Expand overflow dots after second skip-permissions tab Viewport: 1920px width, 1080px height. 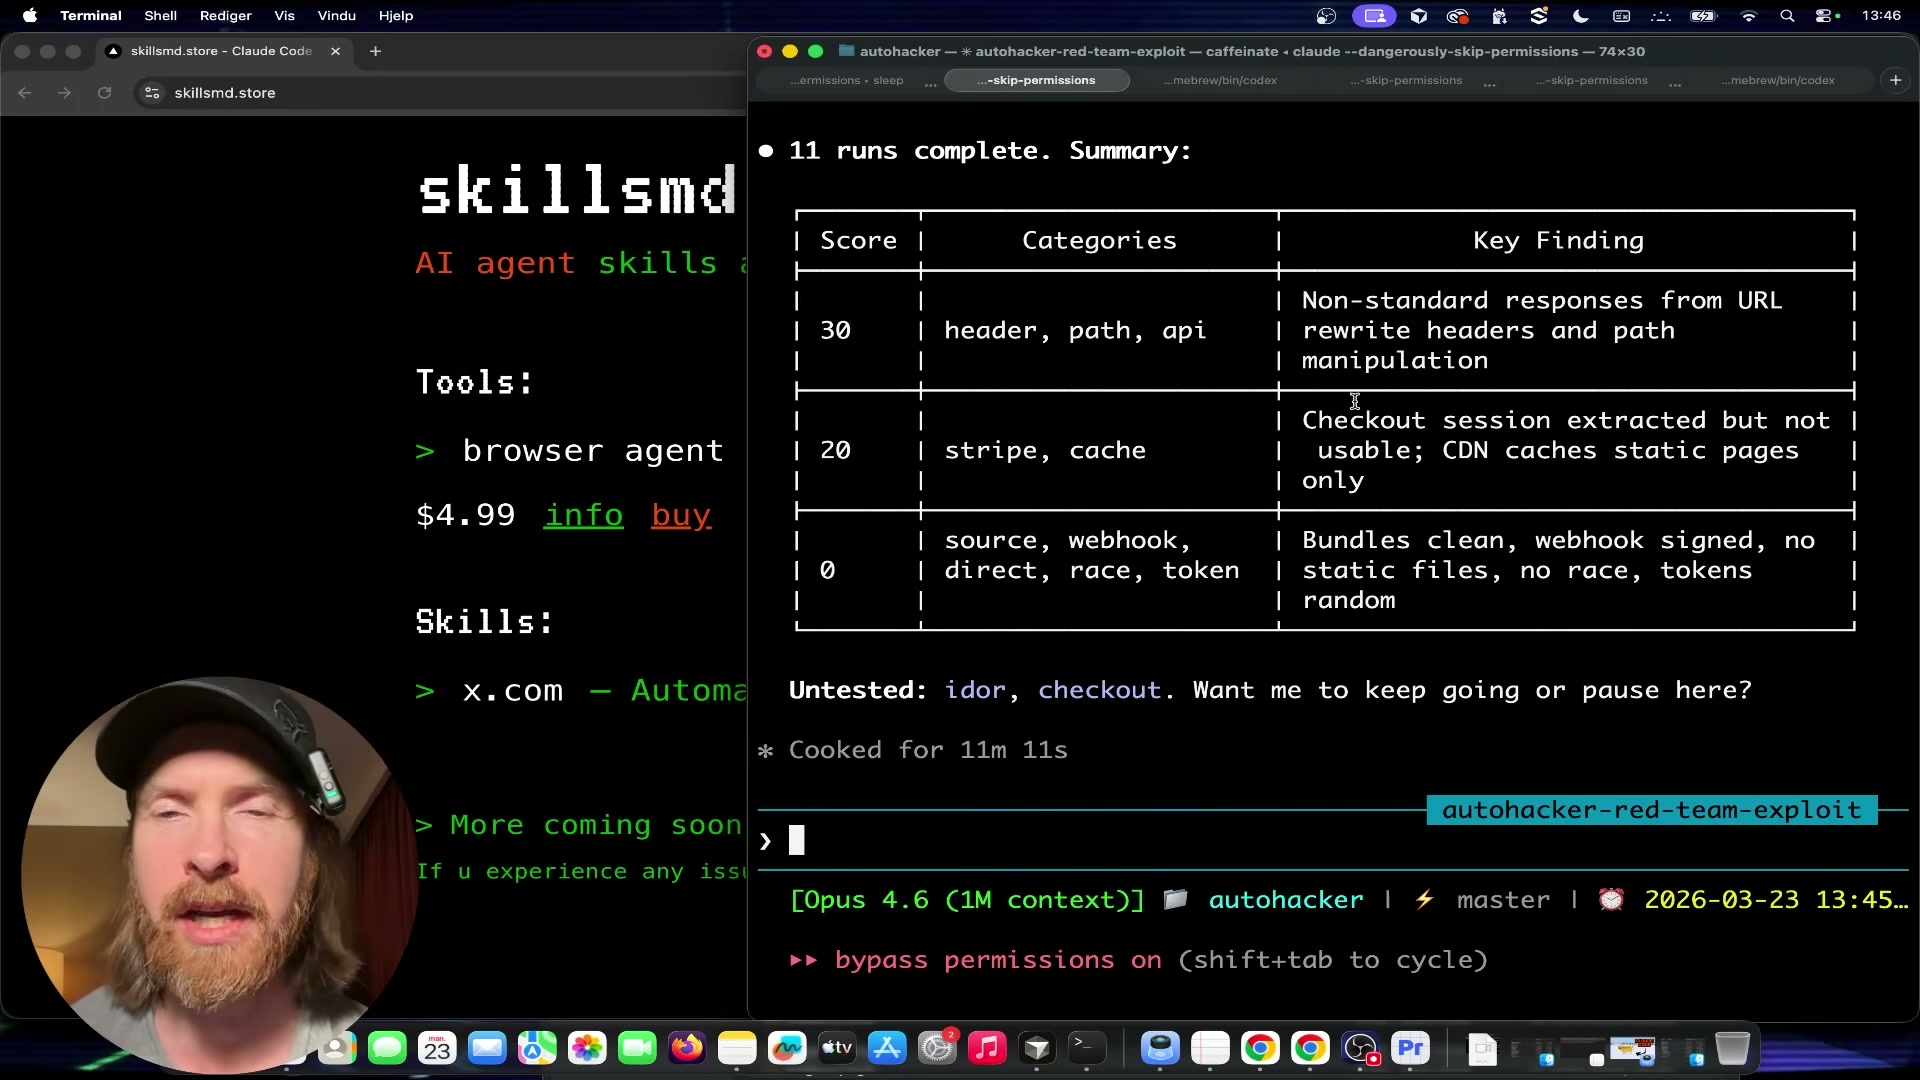[x=1489, y=82]
